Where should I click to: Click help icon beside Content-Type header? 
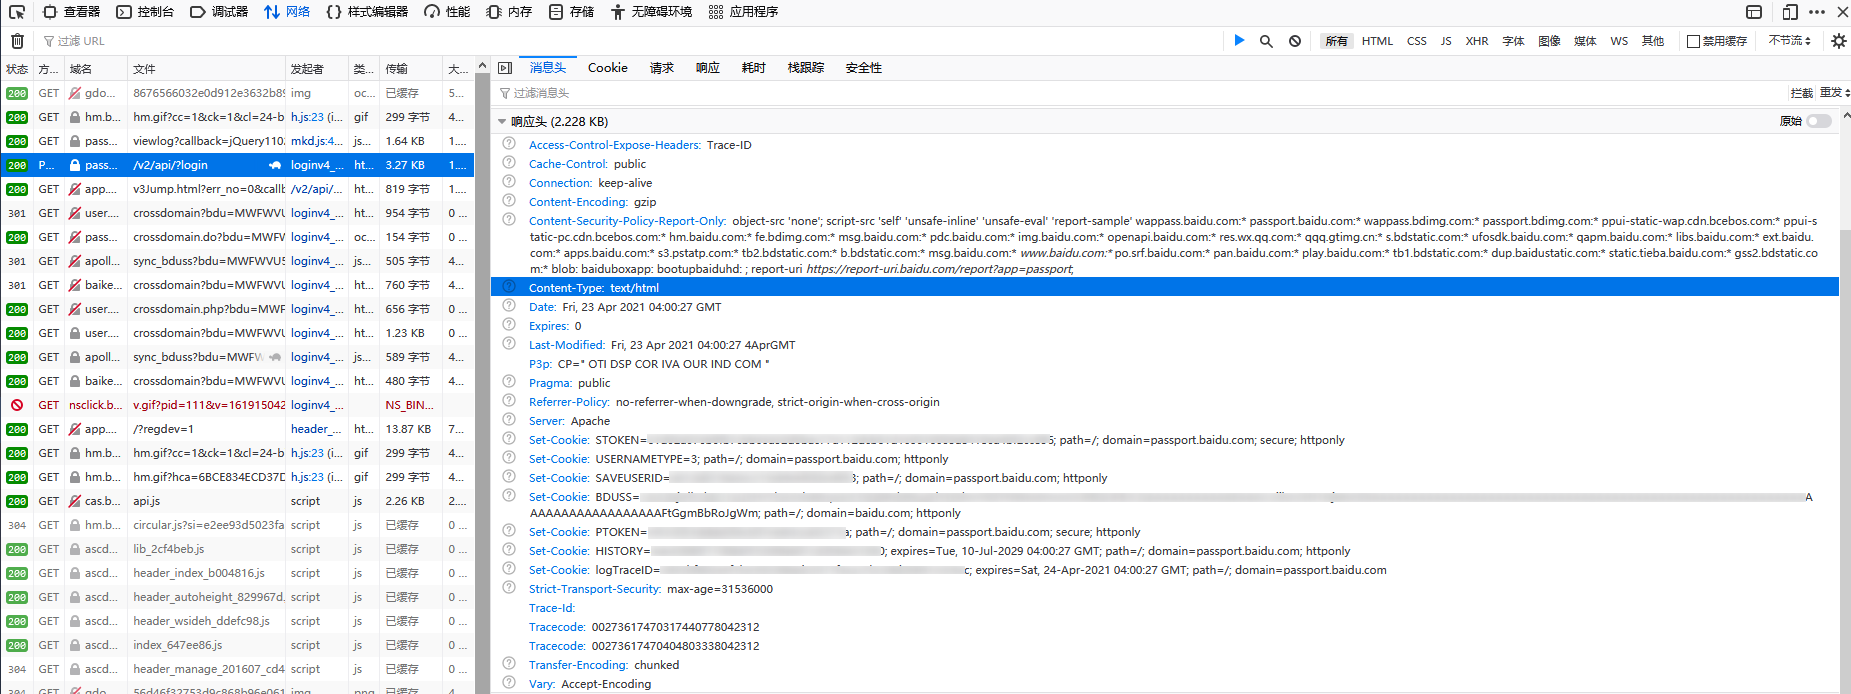pyautogui.click(x=509, y=287)
